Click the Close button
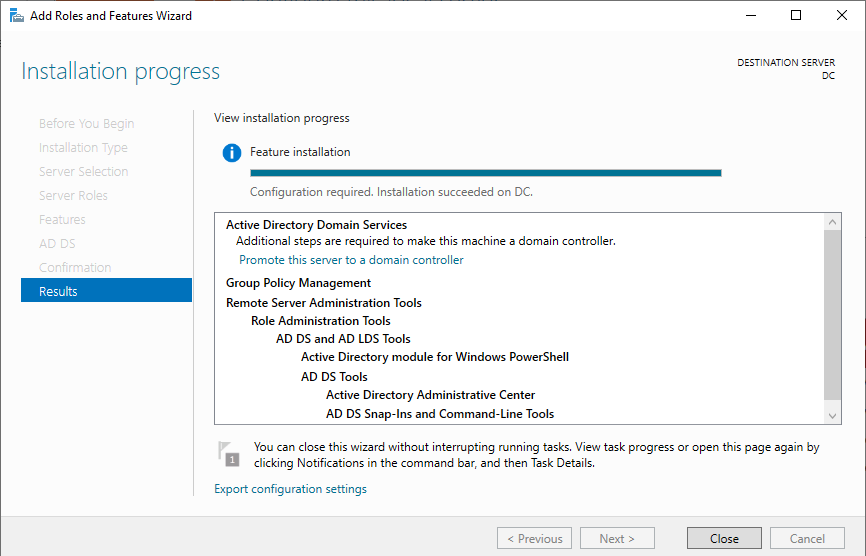The height and width of the screenshot is (556, 866). pyautogui.click(x=724, y=538)
